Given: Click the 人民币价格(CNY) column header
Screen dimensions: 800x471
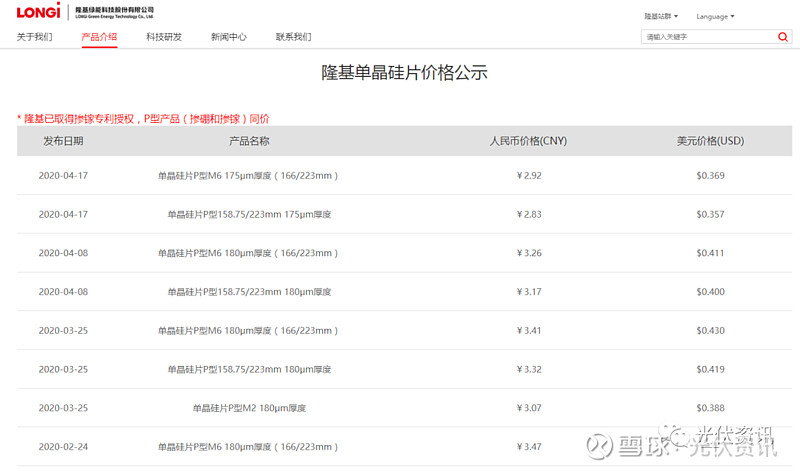Looking at the screenshot, I should click(529, 141).
